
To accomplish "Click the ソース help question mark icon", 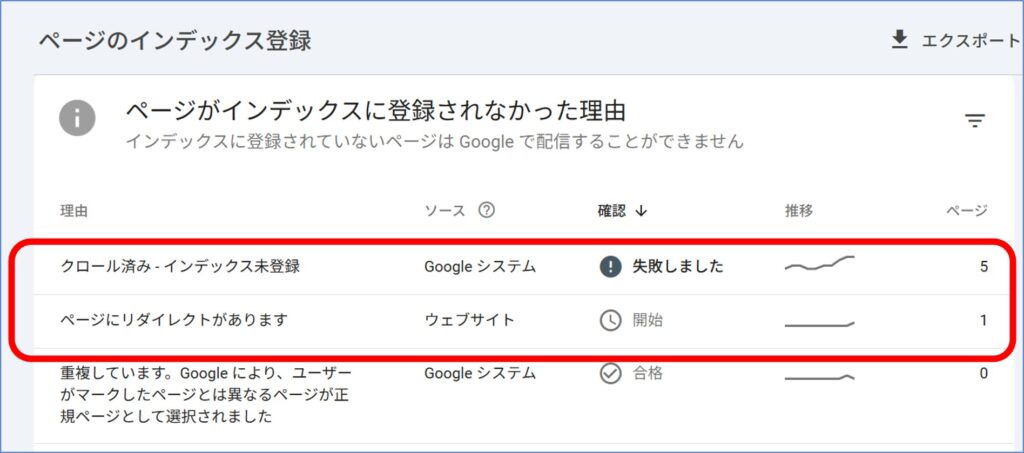I will (486, 210).
